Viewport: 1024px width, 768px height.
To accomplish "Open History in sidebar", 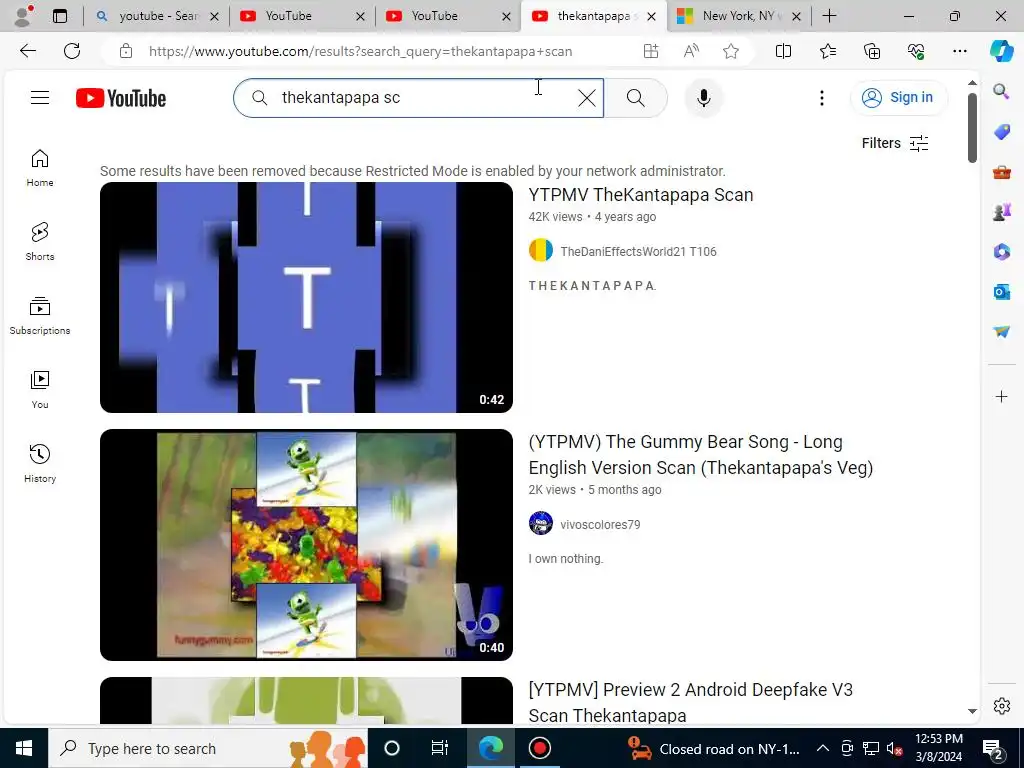I will (40, 464).
